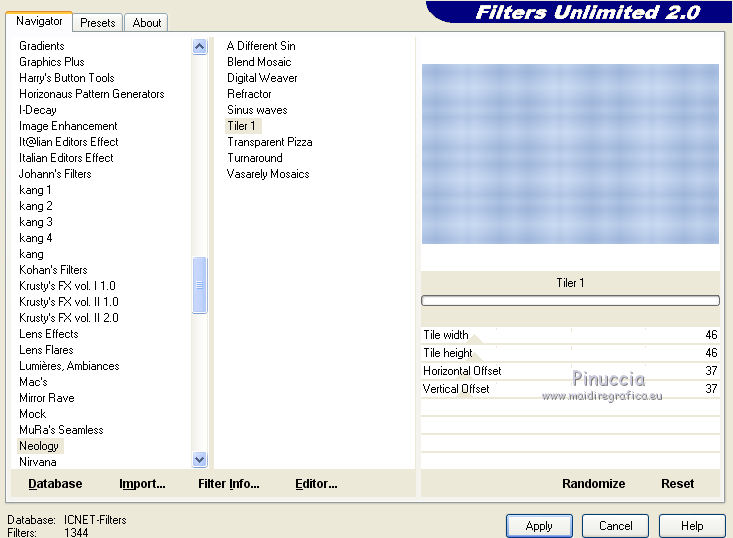
Task: Select Krusty's FX vol. I 1.0
Action: (67, 286)
